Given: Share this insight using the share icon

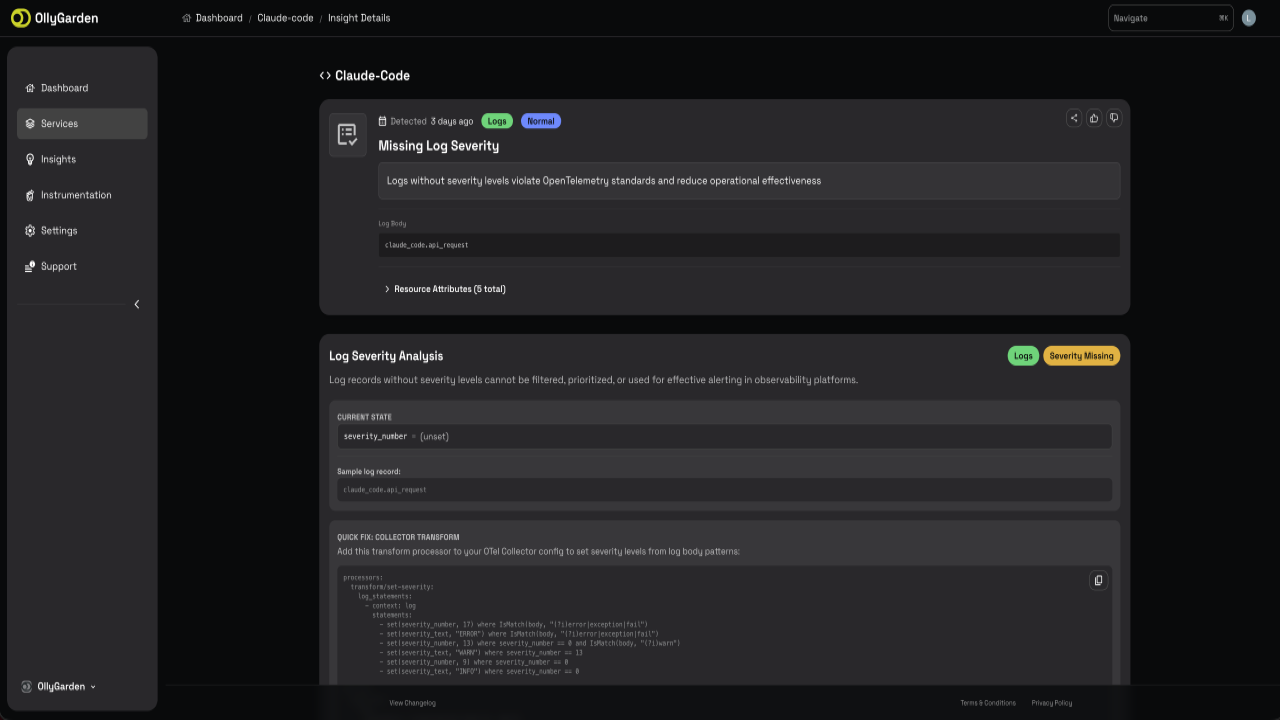Looking at the screenshot, I should pos(1074,118).
